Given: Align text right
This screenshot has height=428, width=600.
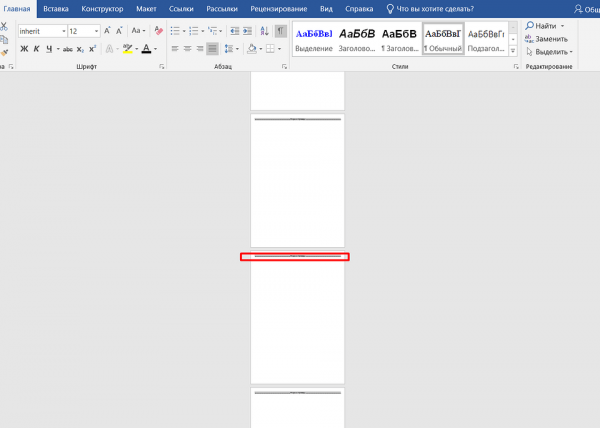Looking at the screenshot, I should pos(200,49).
